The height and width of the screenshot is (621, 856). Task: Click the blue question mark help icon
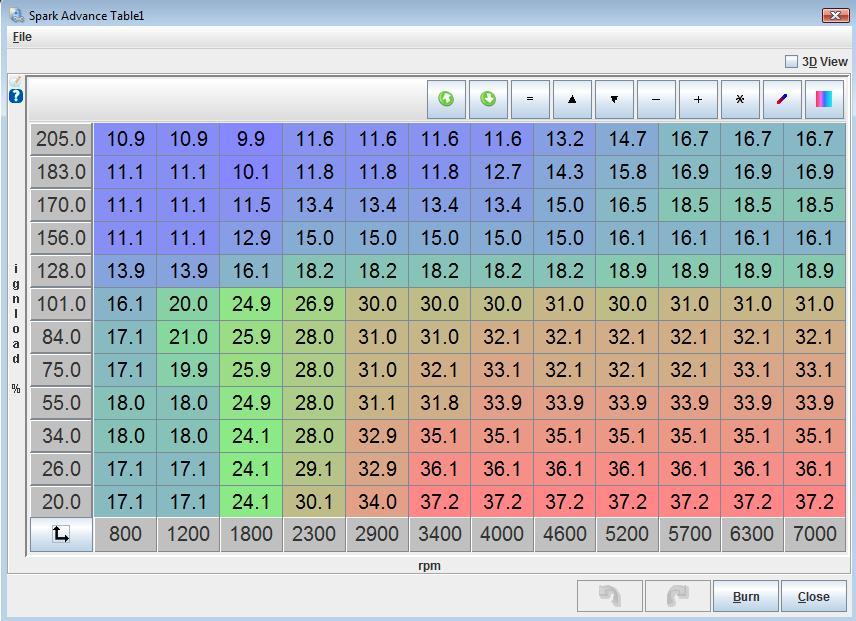point(16,96)
